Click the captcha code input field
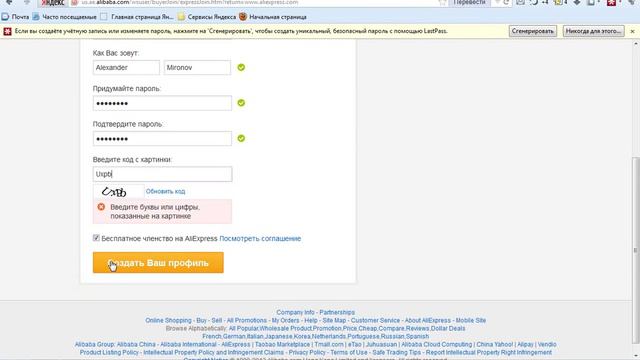The width and height of the screenshot is (640, 360). coord(162,174)
